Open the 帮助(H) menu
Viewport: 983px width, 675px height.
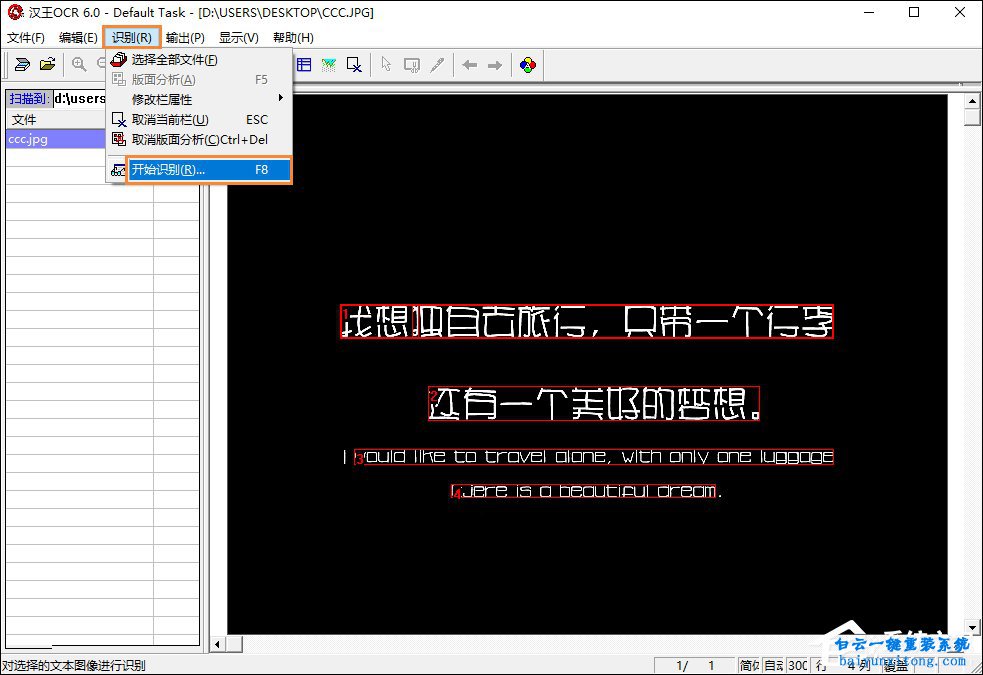(293, 38)
